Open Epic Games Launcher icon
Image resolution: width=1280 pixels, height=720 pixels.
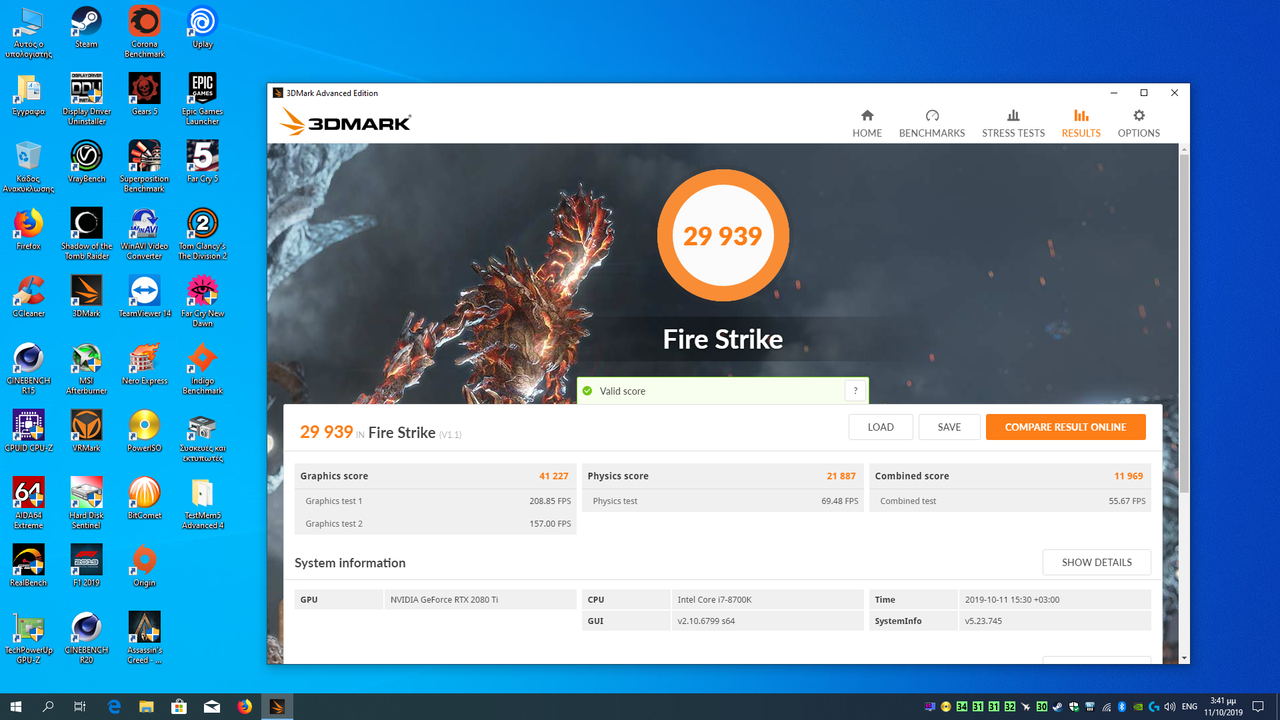(202, 98)
